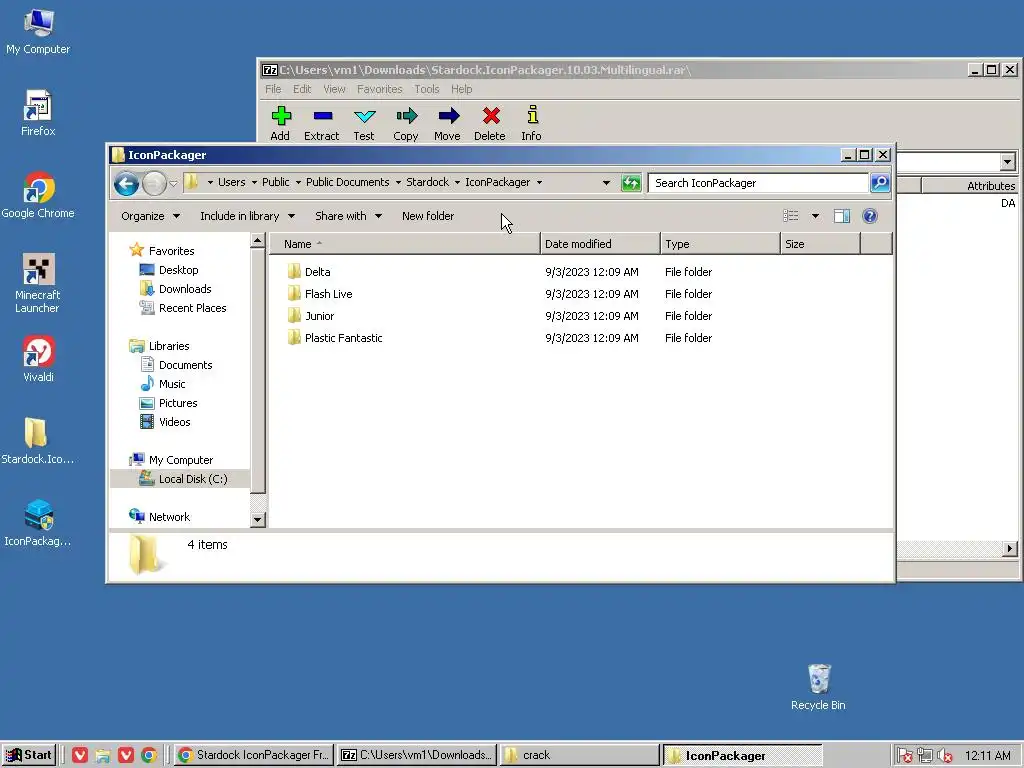This screenshot has width=1024, height=768.
Task: Open the 7-Zip Help menu
Action: 461,89
